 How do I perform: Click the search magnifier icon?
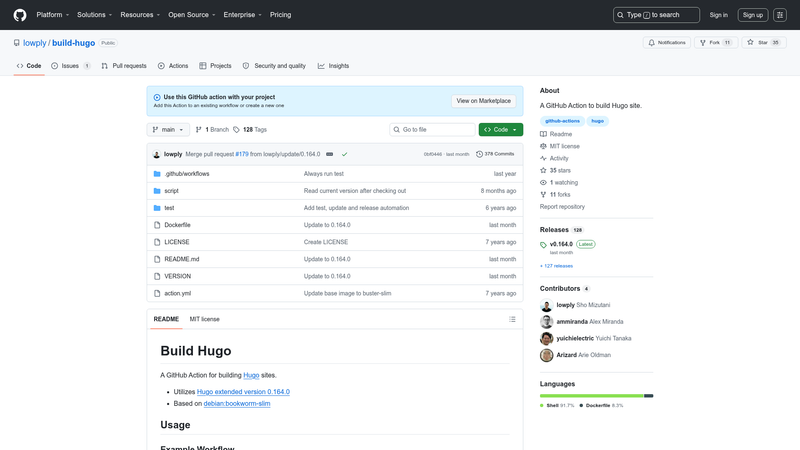coord(620,15)
